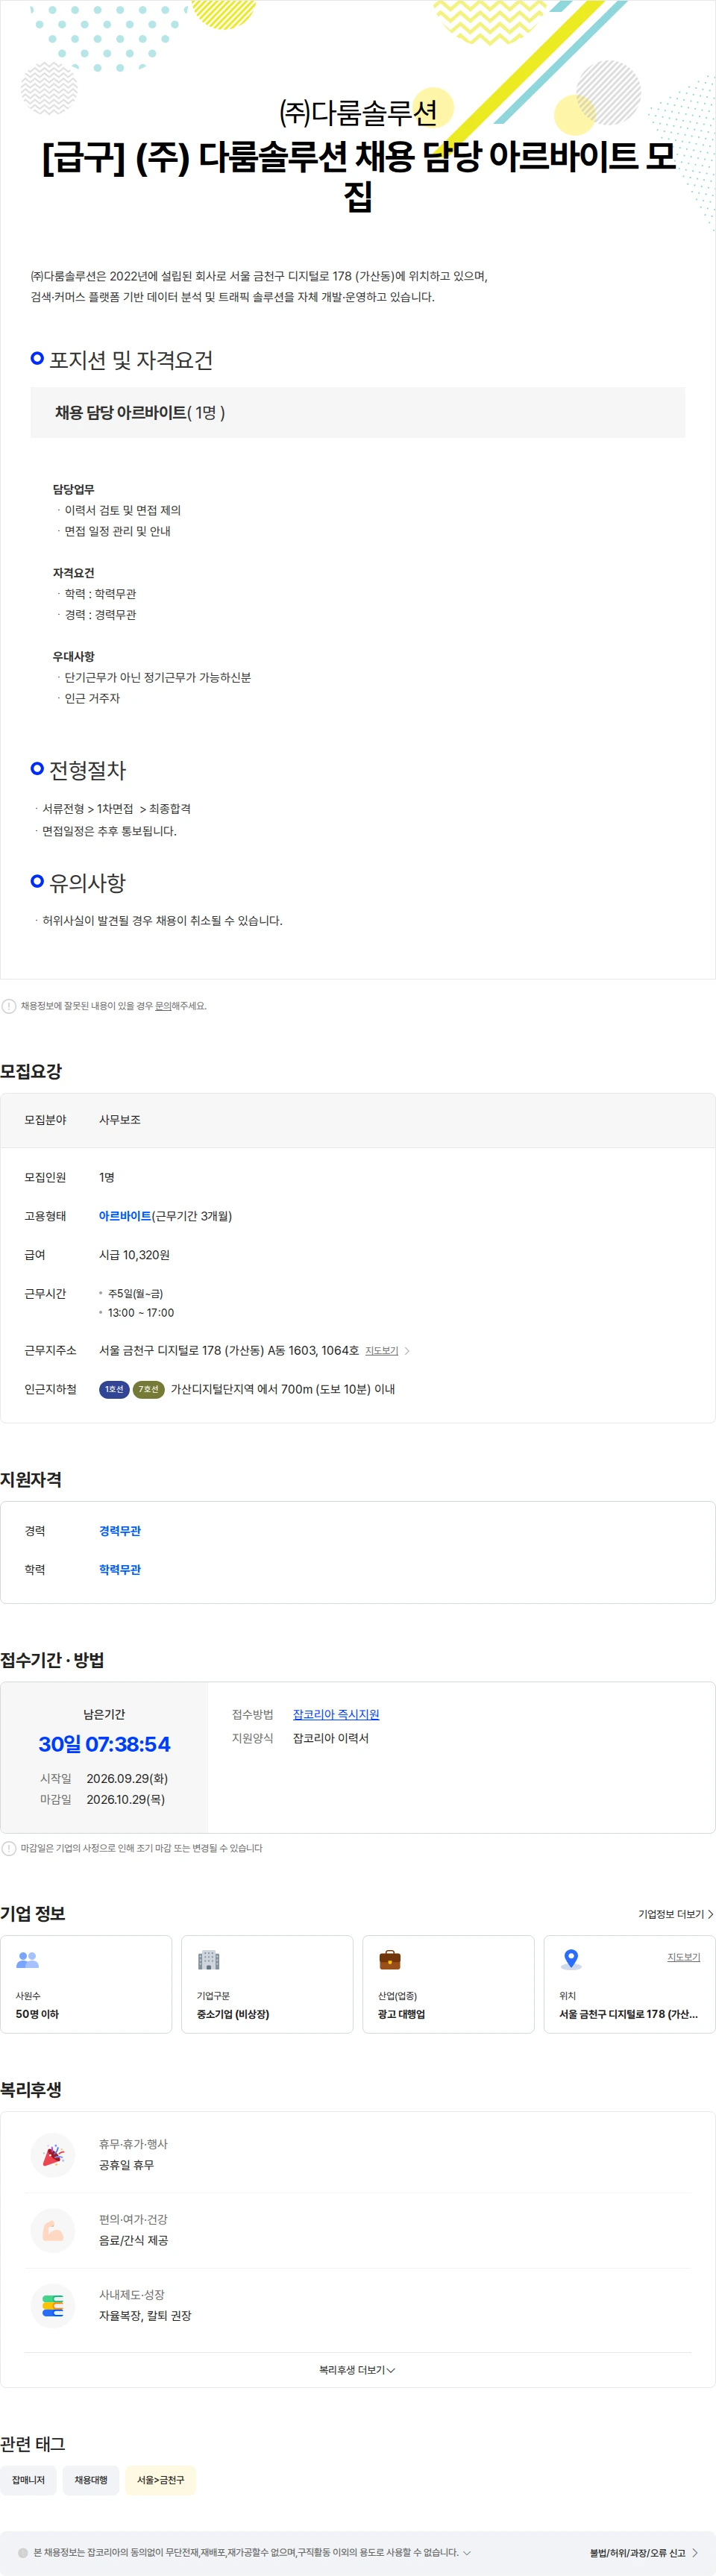Click 잡코리아 즉시지원 application link
This screenshot has width=716, height=2576.
click(336, 1714)
